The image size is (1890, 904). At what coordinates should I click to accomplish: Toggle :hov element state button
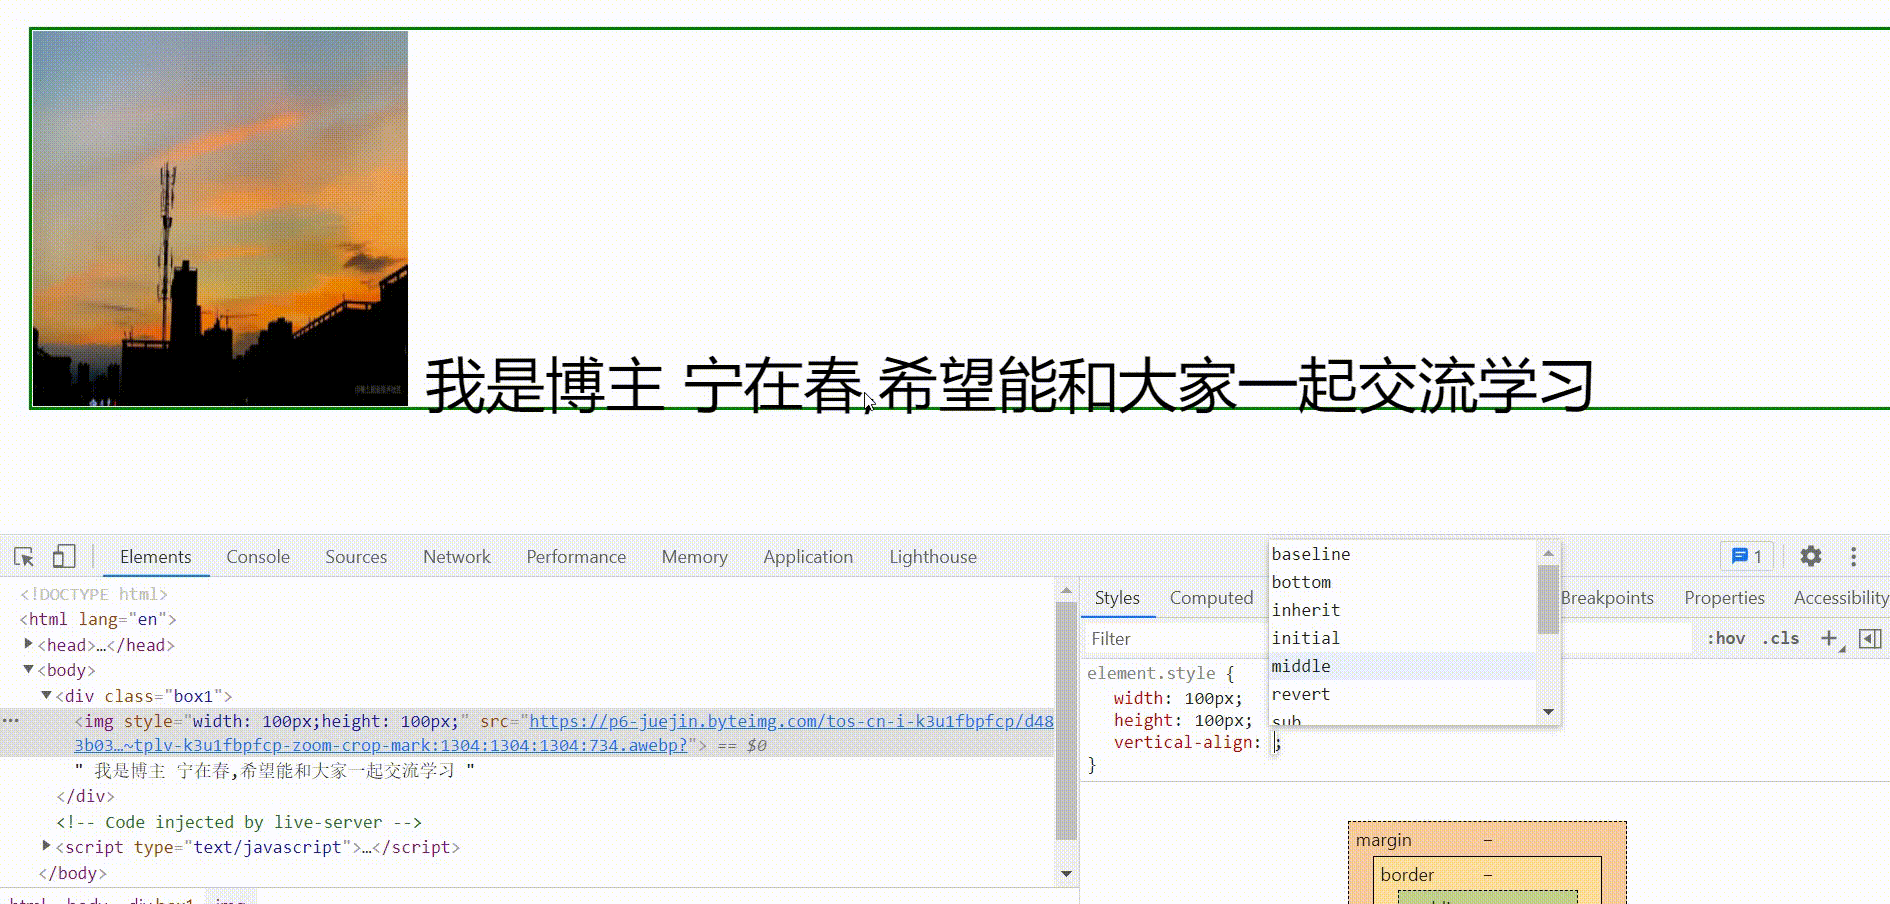pos(1726,638)
